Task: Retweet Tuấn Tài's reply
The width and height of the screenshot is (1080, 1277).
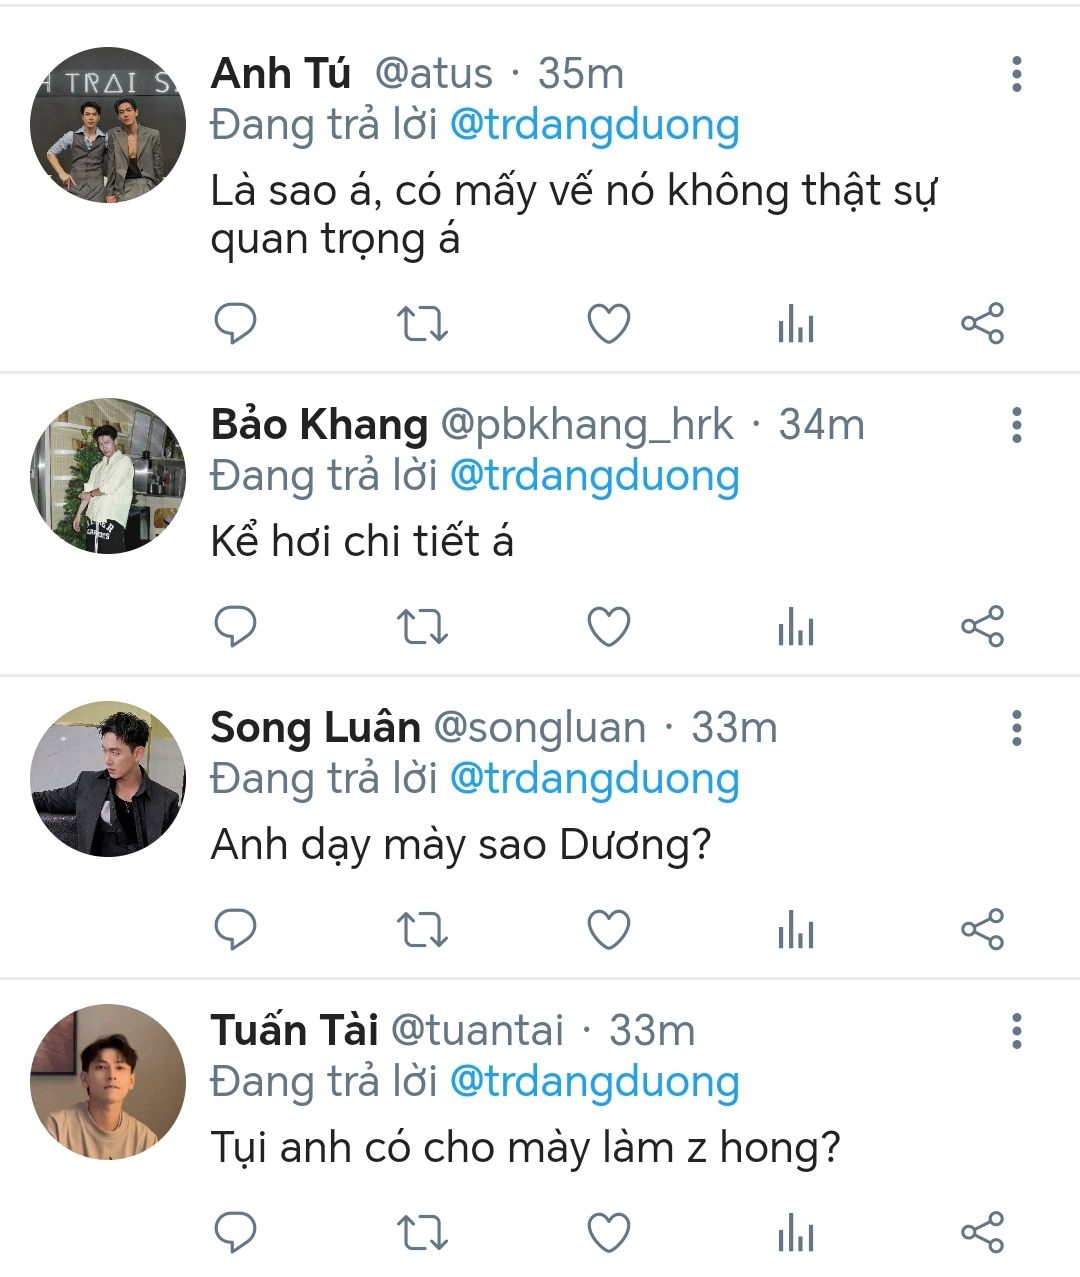Action: [422, 1232]
